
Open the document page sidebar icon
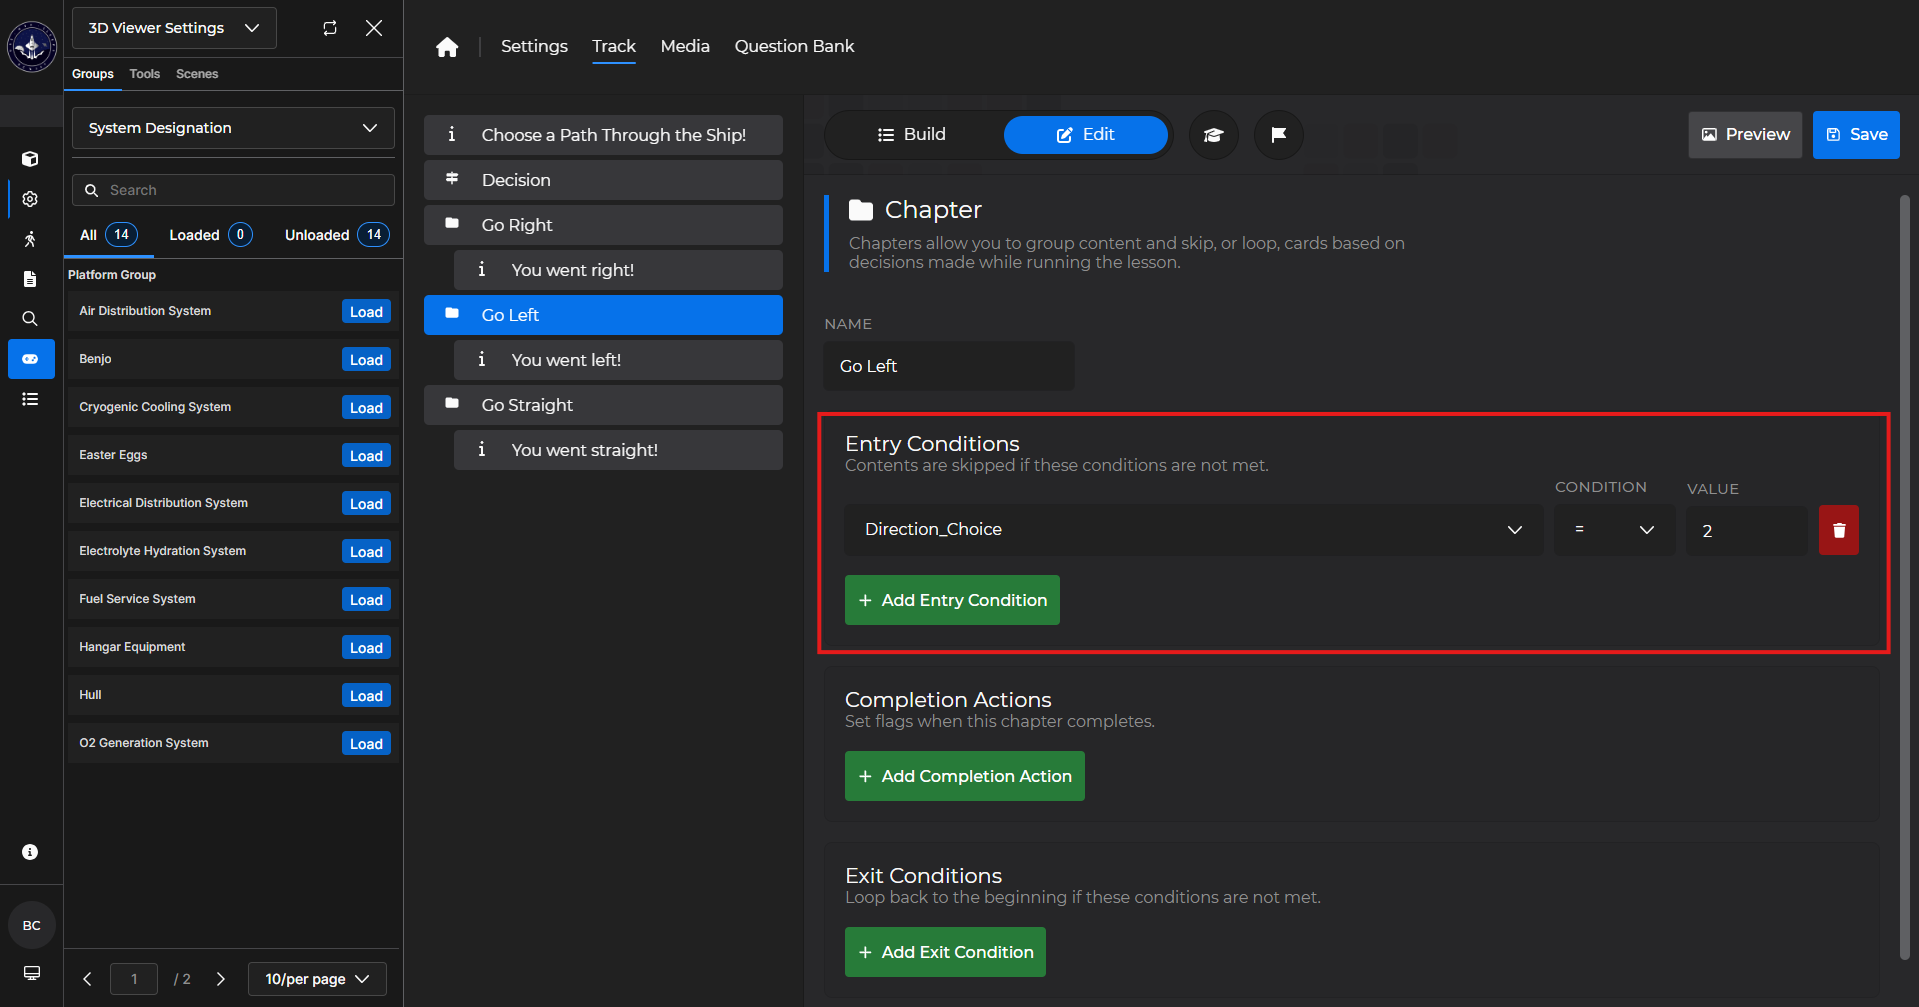pyautogui.click(x=30, y=279)
